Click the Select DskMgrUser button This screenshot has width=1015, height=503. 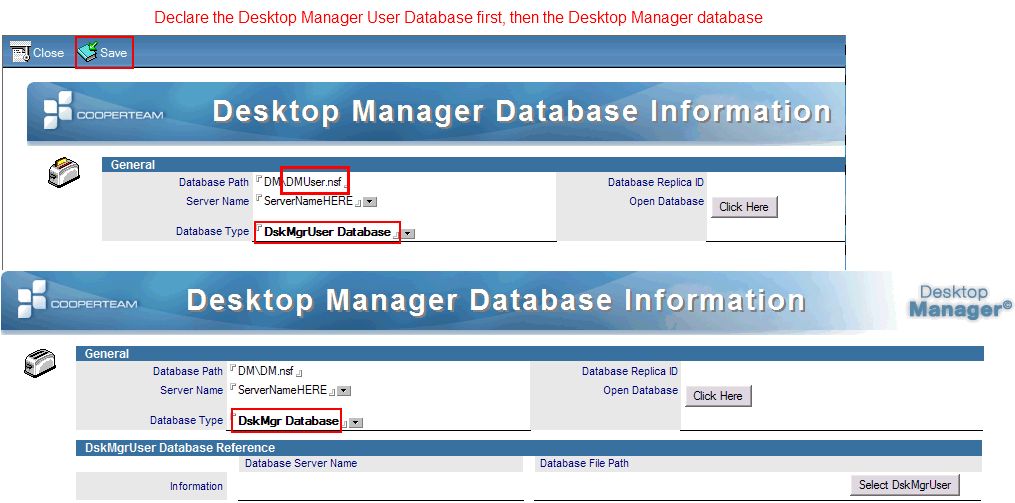[x=904, y=484]
